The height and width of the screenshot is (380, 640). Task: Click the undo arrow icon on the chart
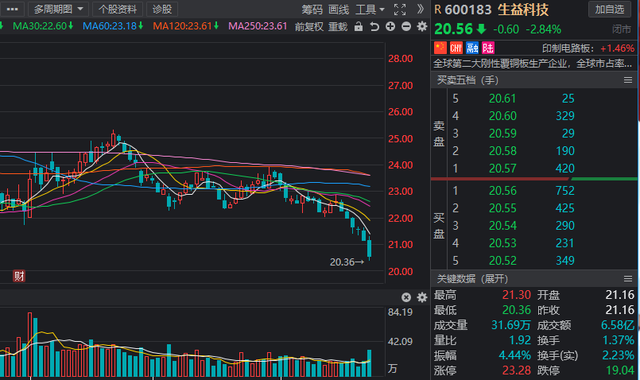[x=374, y=27]
